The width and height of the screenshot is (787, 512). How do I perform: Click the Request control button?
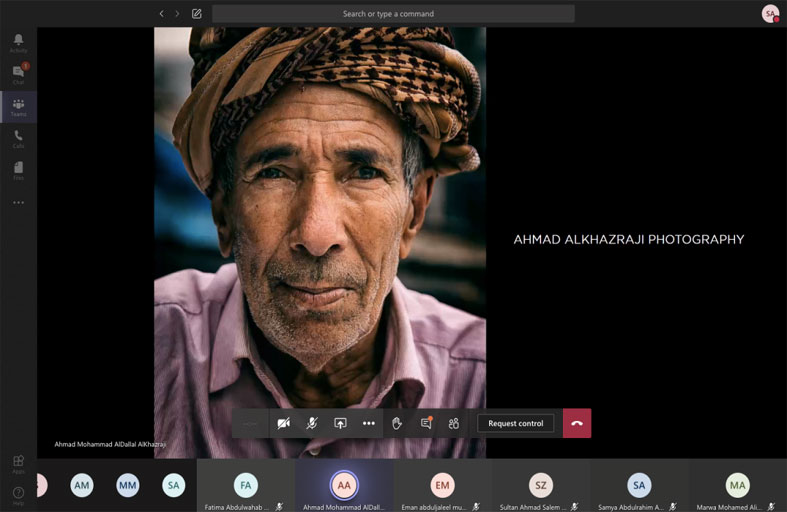[x=515, y=423]
